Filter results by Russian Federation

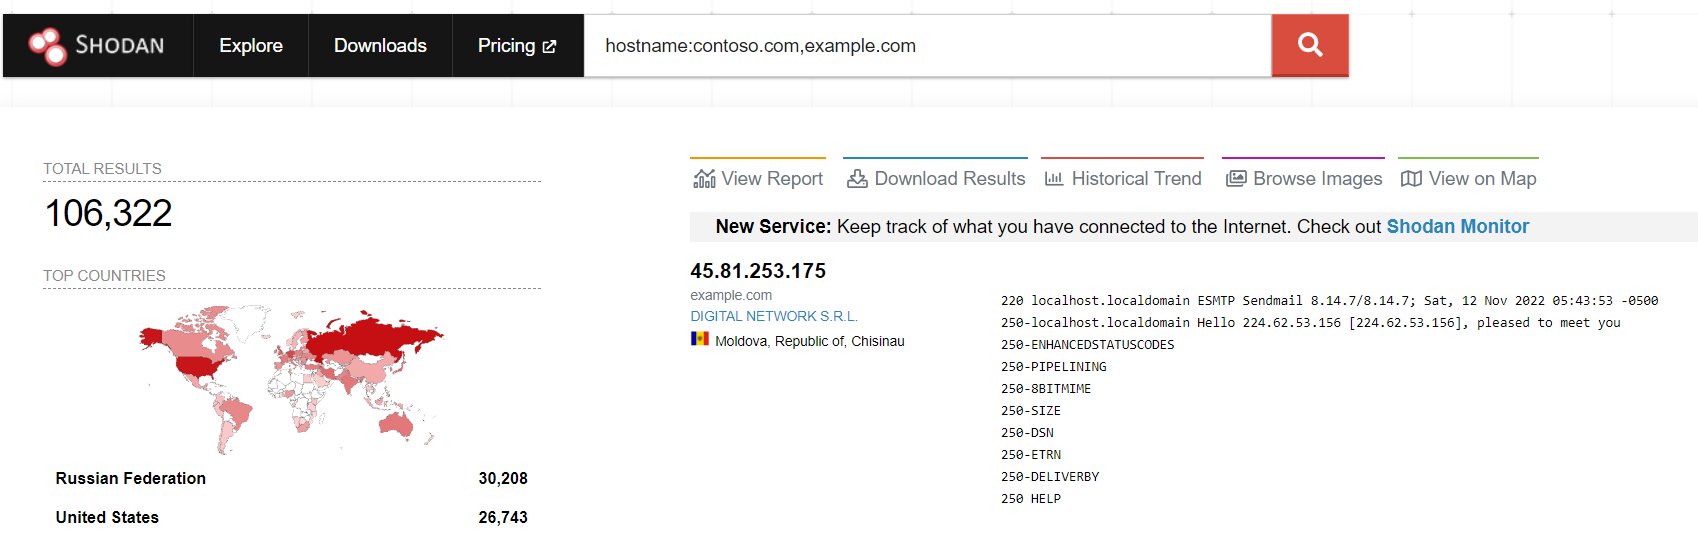(x=131, y=479)
